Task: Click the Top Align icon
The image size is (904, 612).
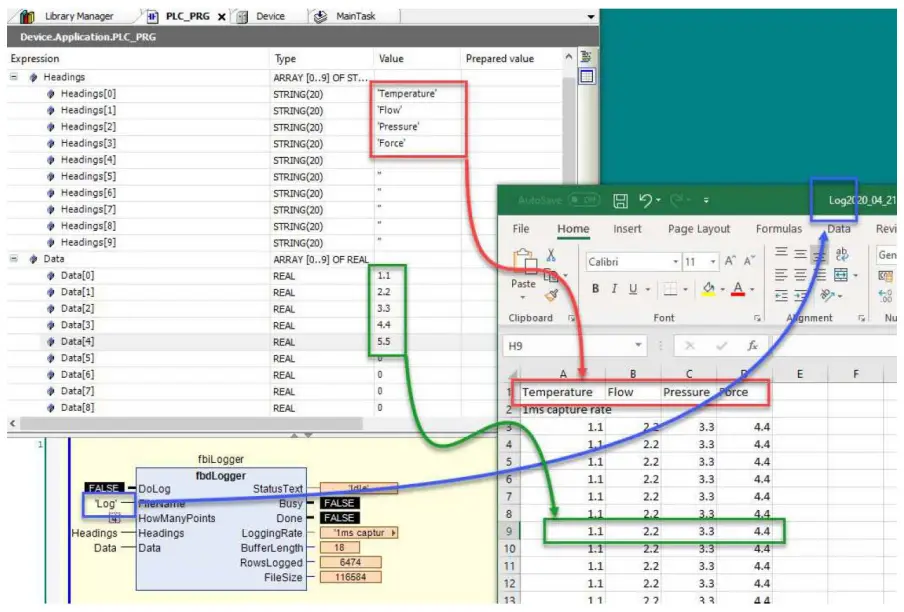Action: pyautogui.click(x=781, y=252)
